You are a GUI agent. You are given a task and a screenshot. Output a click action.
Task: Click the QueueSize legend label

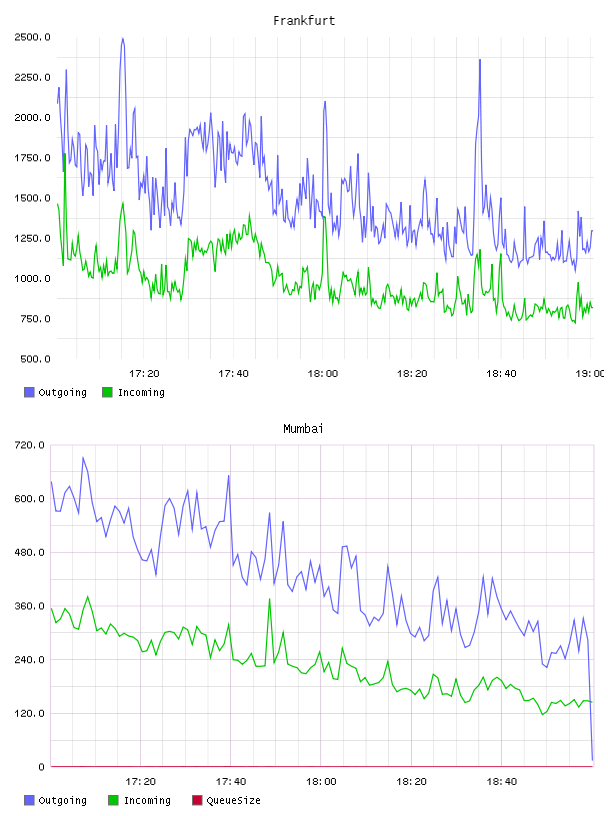point(233,800)
